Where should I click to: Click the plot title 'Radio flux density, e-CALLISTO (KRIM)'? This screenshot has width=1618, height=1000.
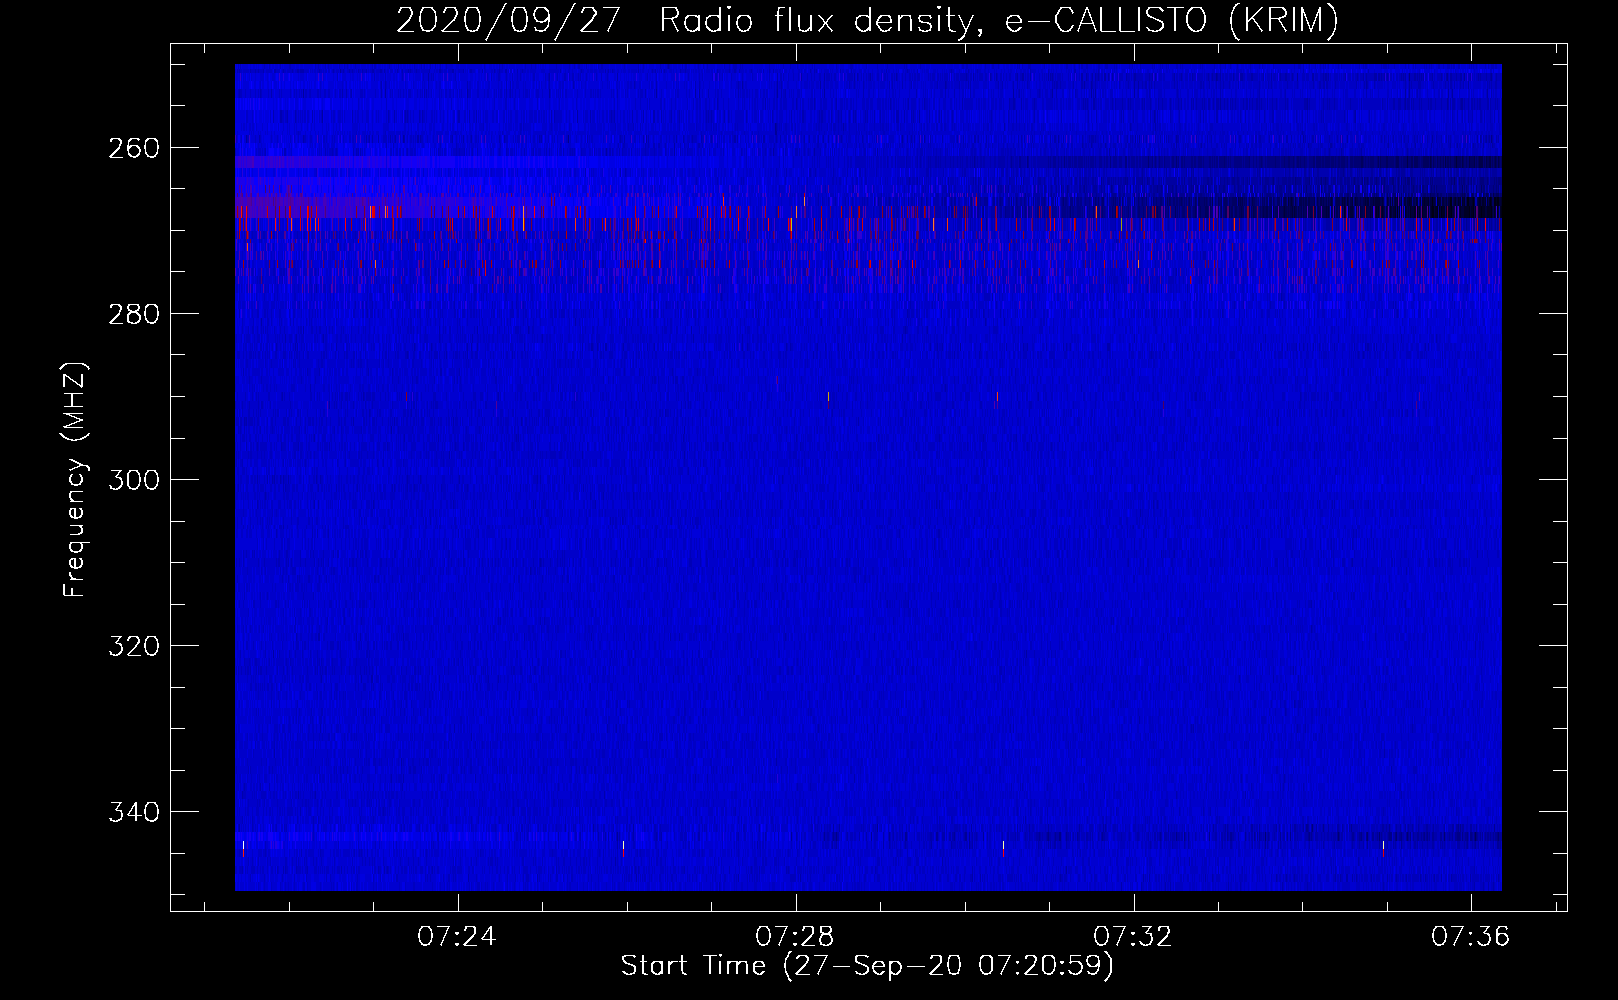(998, 21)
